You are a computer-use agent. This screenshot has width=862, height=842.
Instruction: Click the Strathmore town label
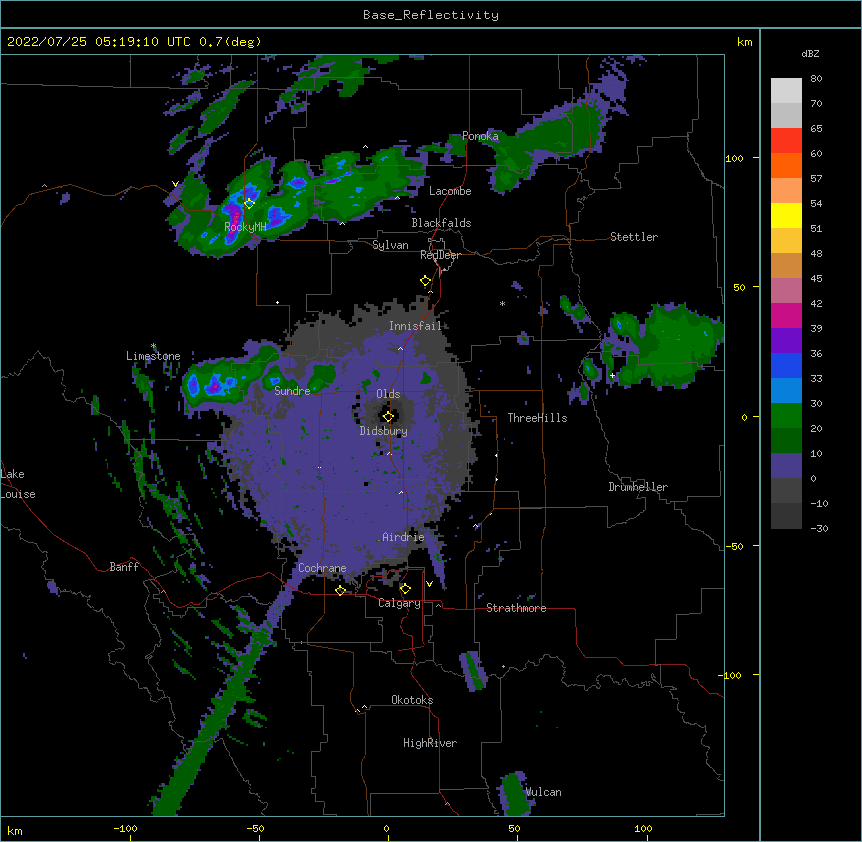pos(516,608)
